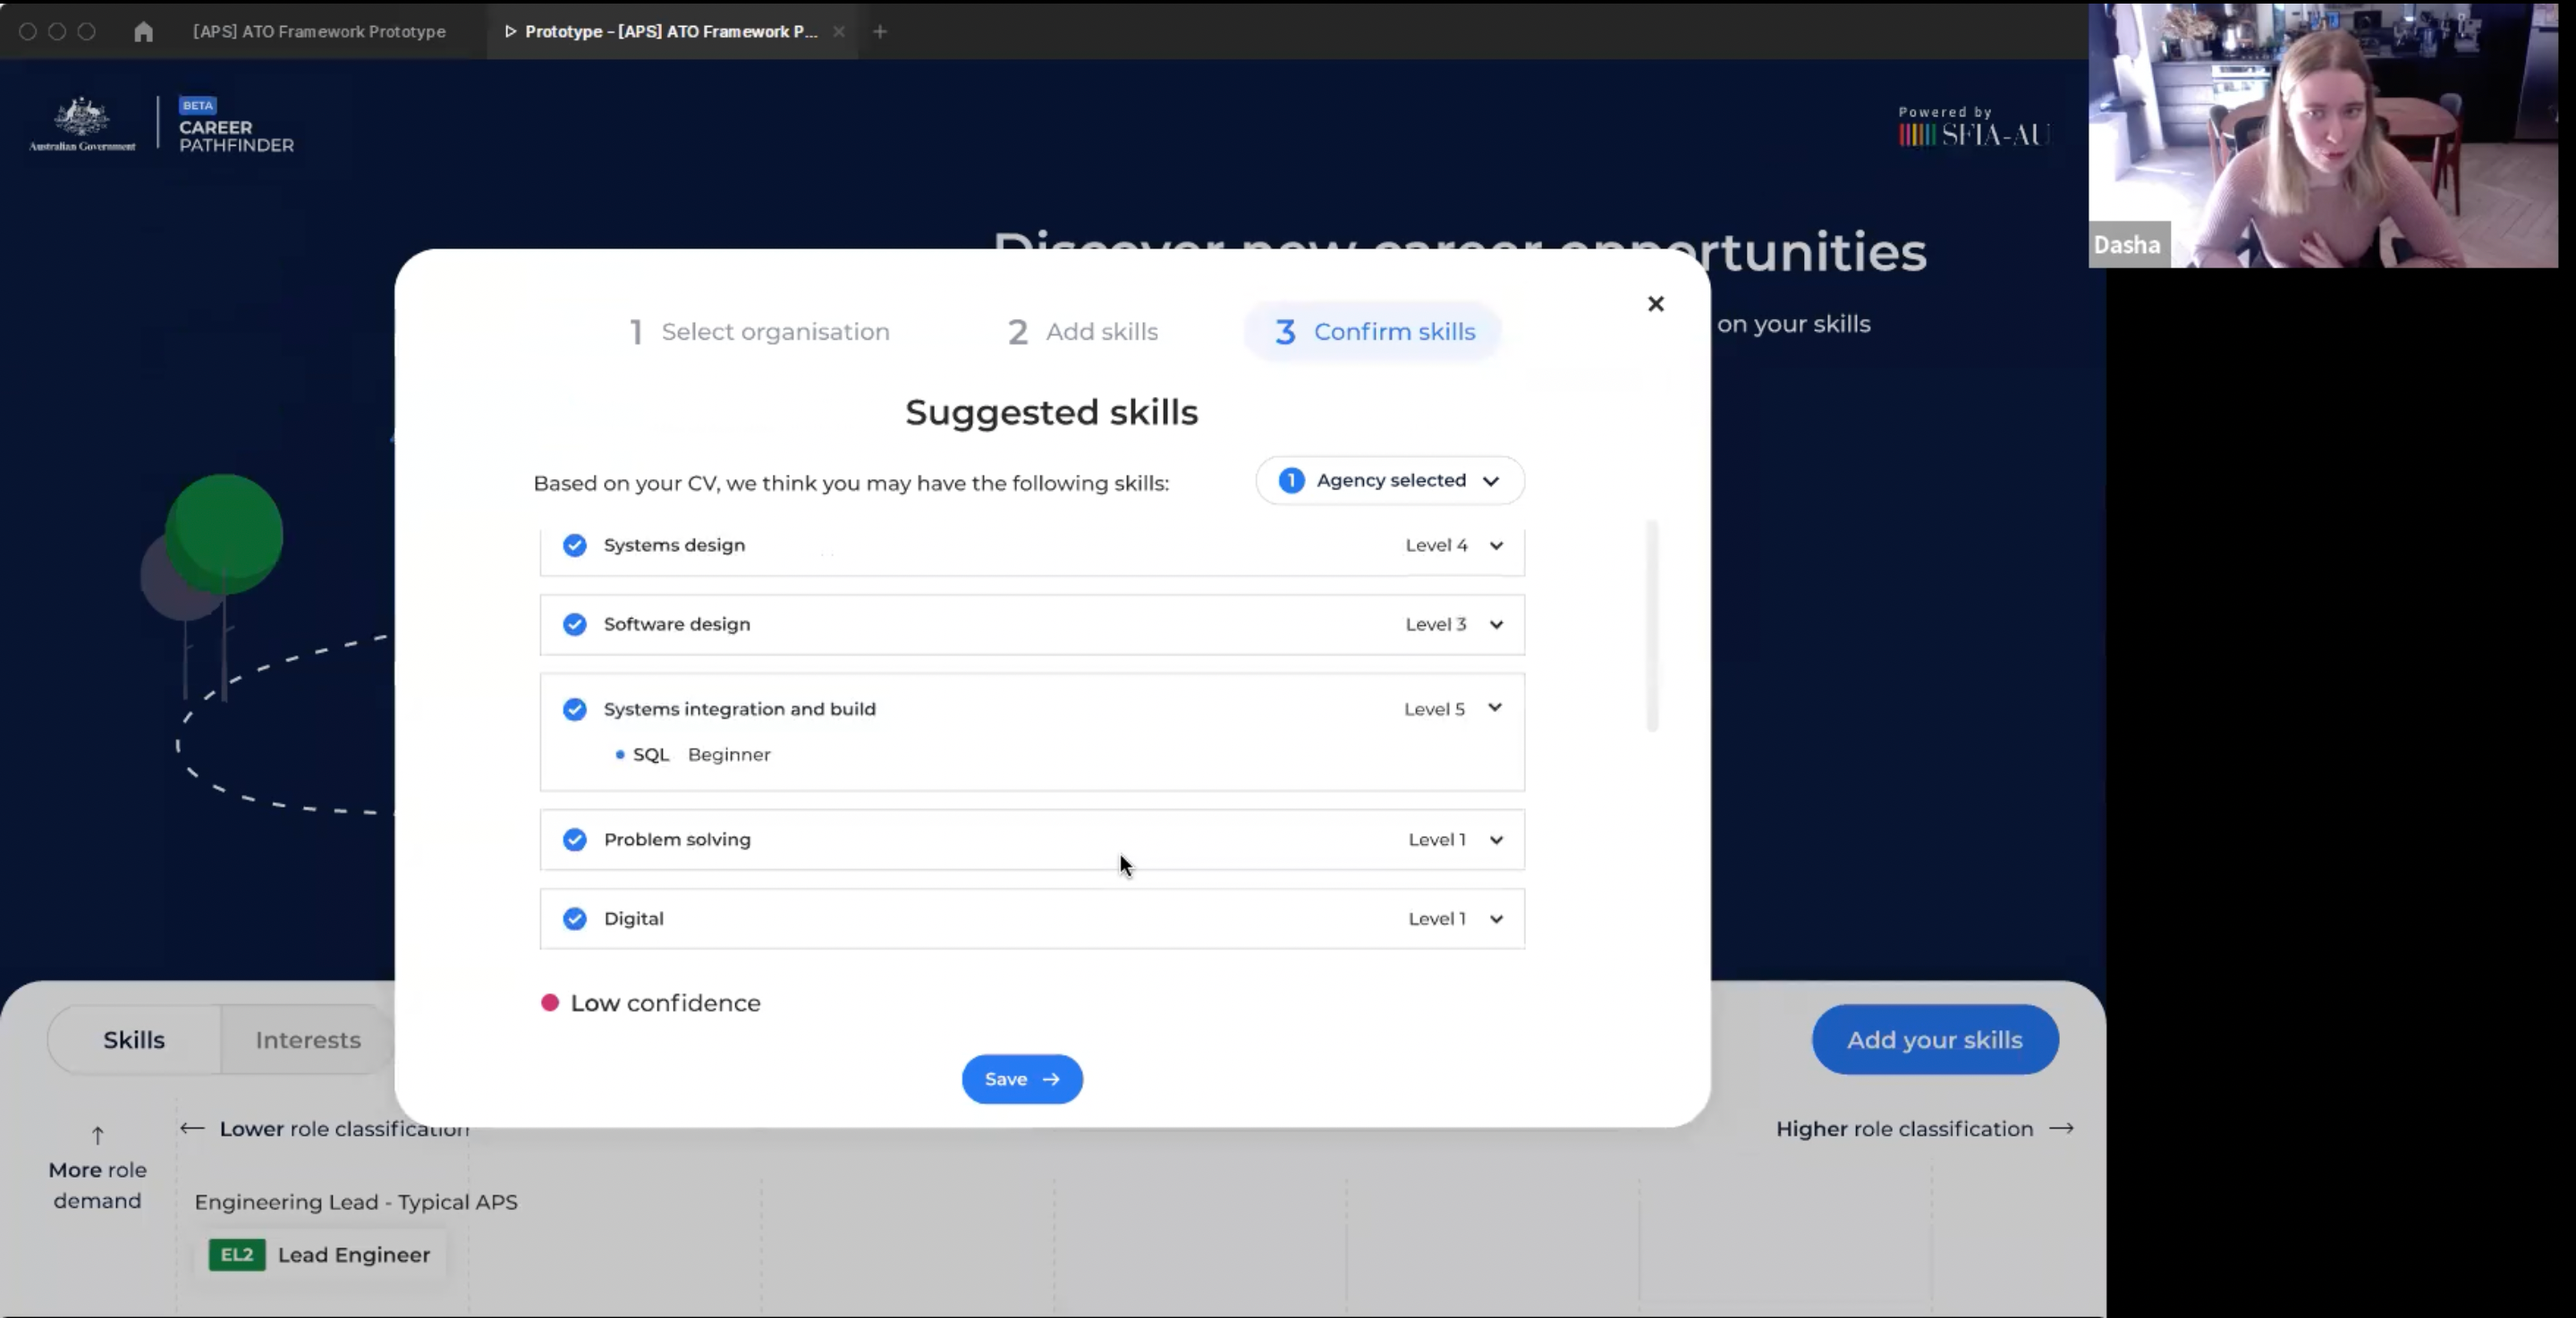Deselect the Digital skill checkbox

[x=574, y=918]
